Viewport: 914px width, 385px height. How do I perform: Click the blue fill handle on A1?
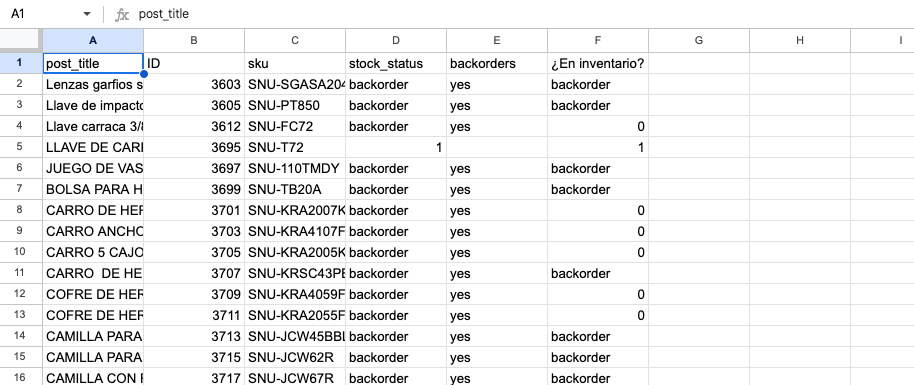pos(143,74)
